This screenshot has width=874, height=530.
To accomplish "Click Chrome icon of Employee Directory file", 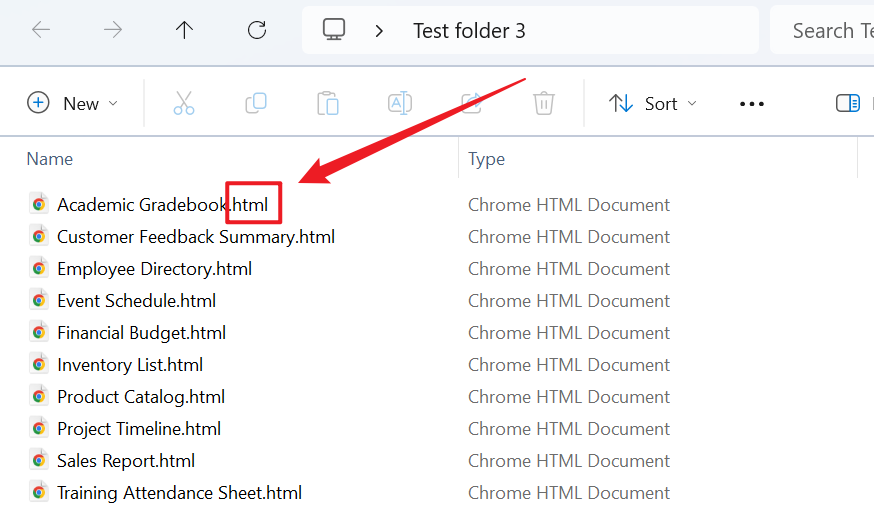I will [38, 268].
